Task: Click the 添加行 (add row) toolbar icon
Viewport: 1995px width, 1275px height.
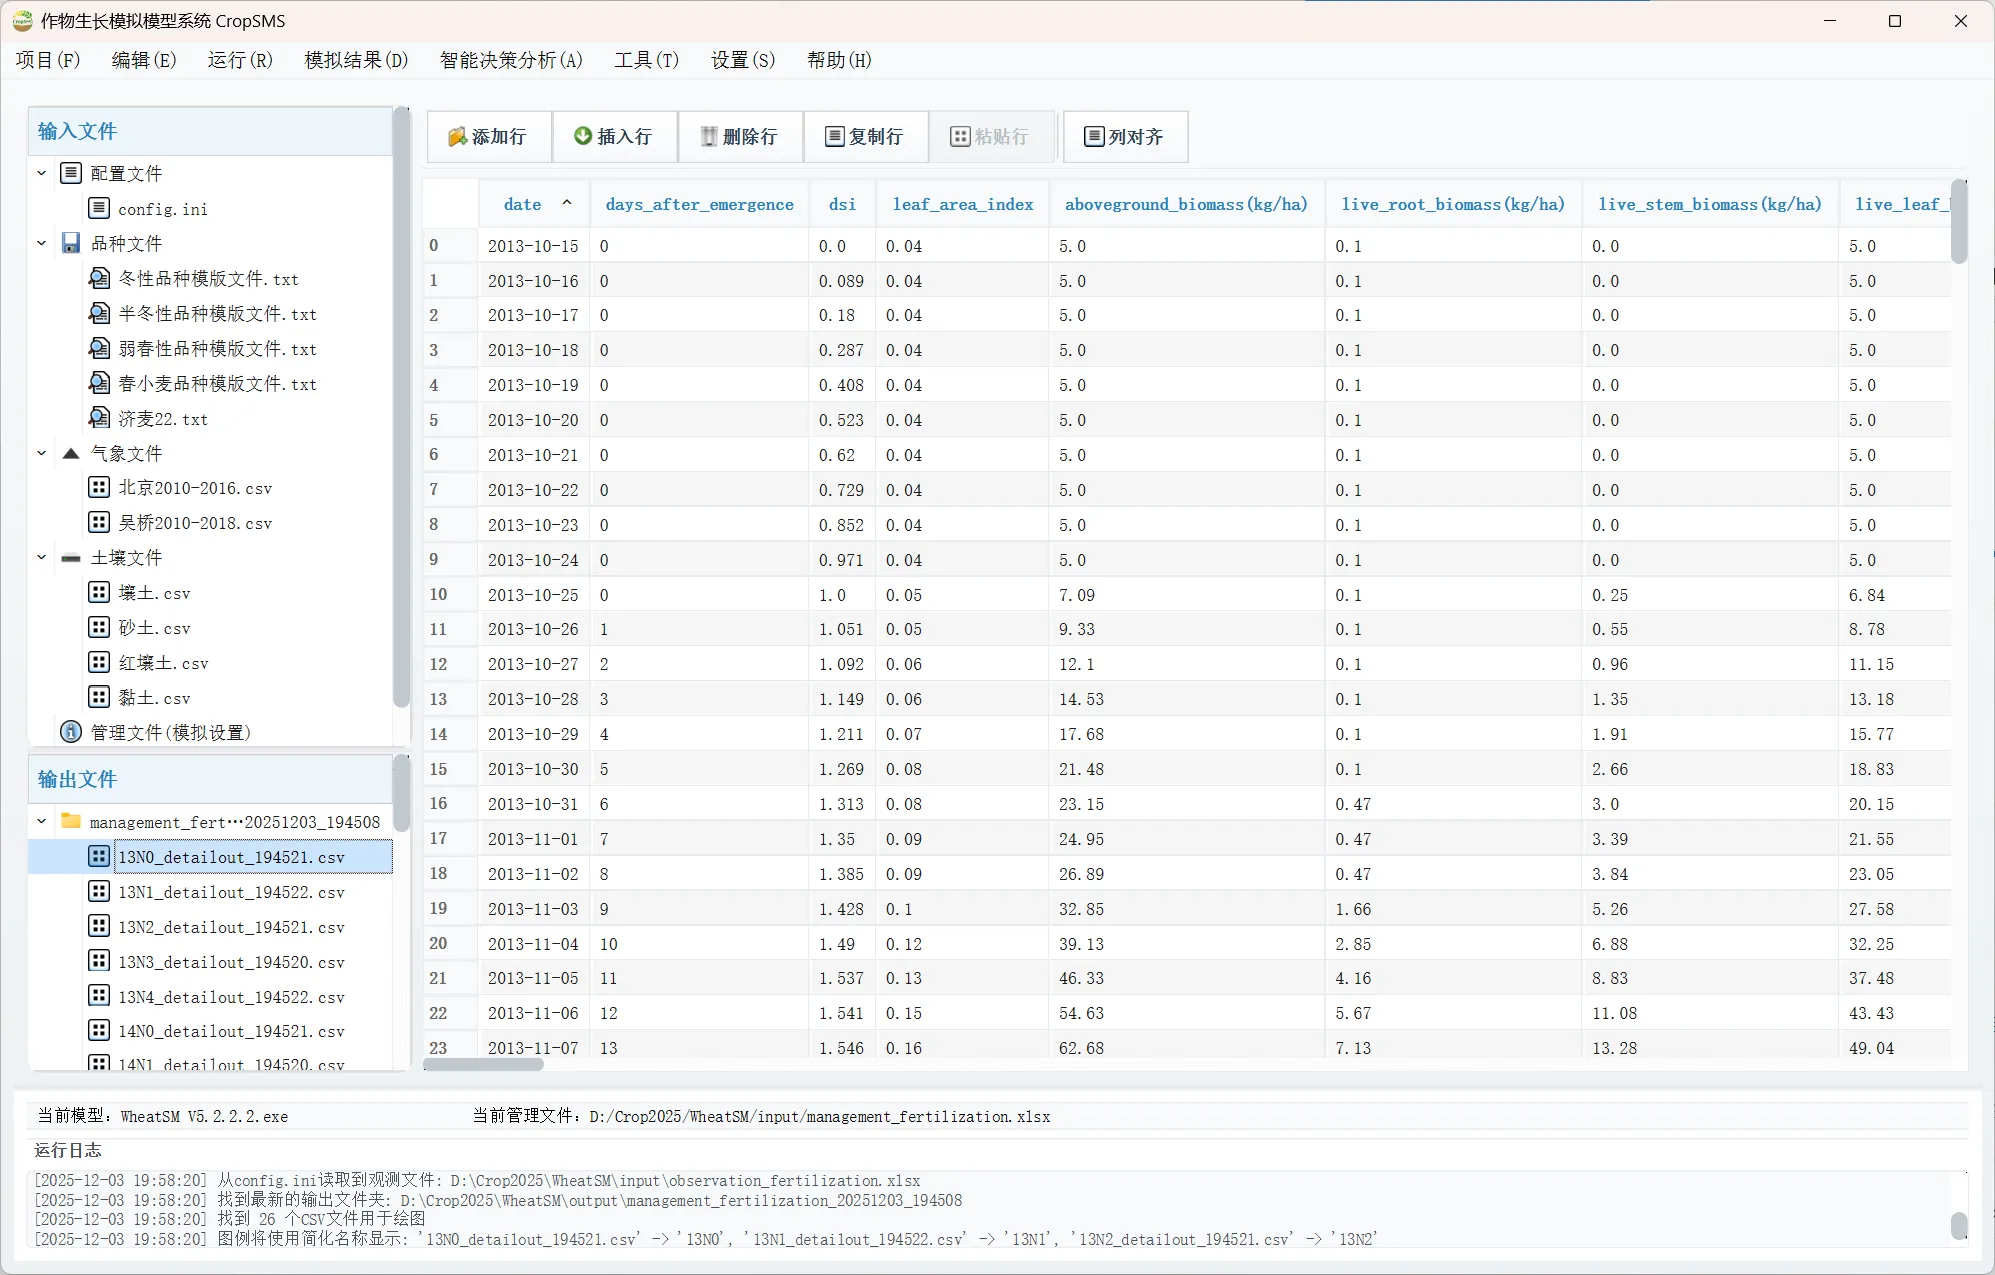Action: point(457,137)
